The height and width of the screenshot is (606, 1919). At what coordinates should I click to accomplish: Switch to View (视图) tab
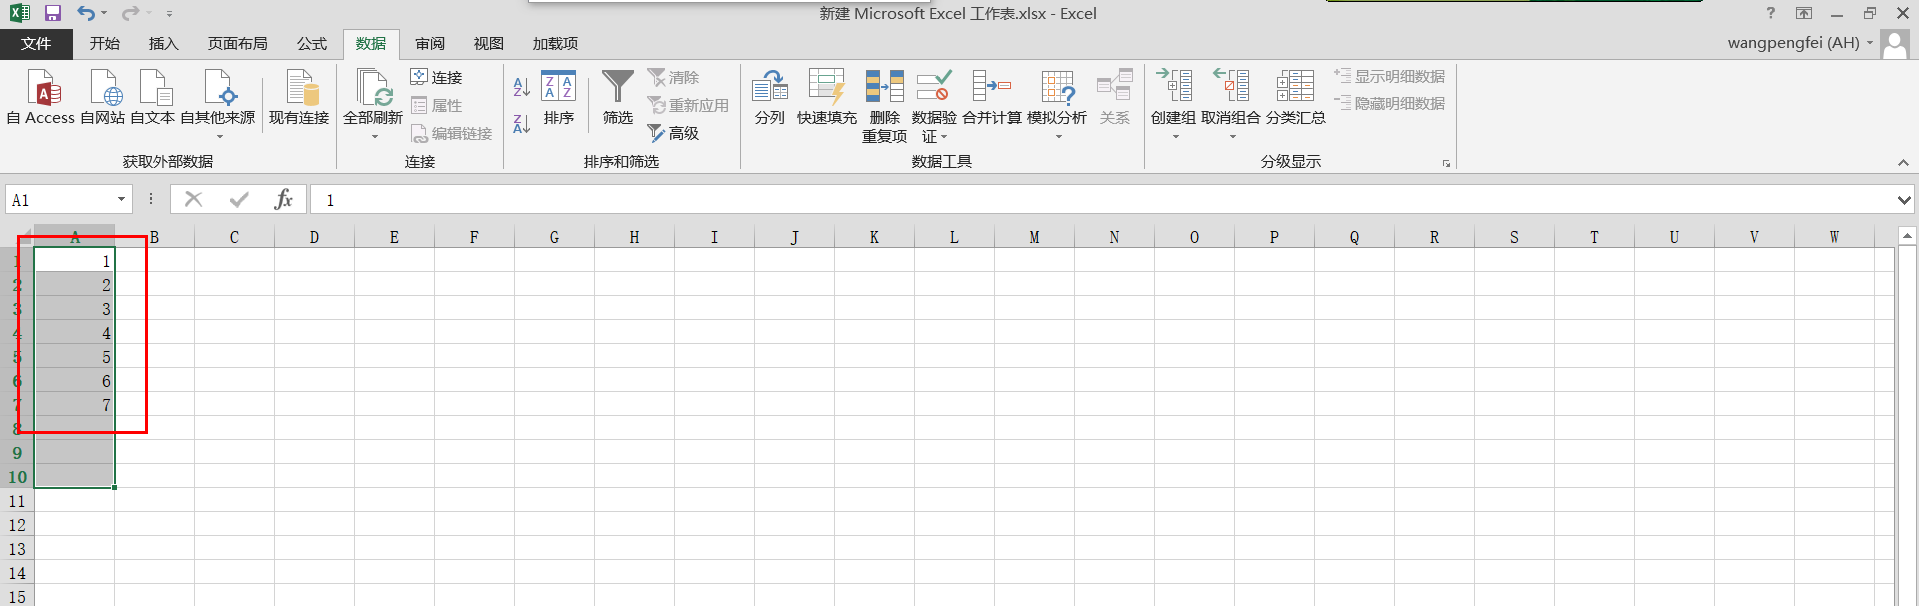coord(488,44)
